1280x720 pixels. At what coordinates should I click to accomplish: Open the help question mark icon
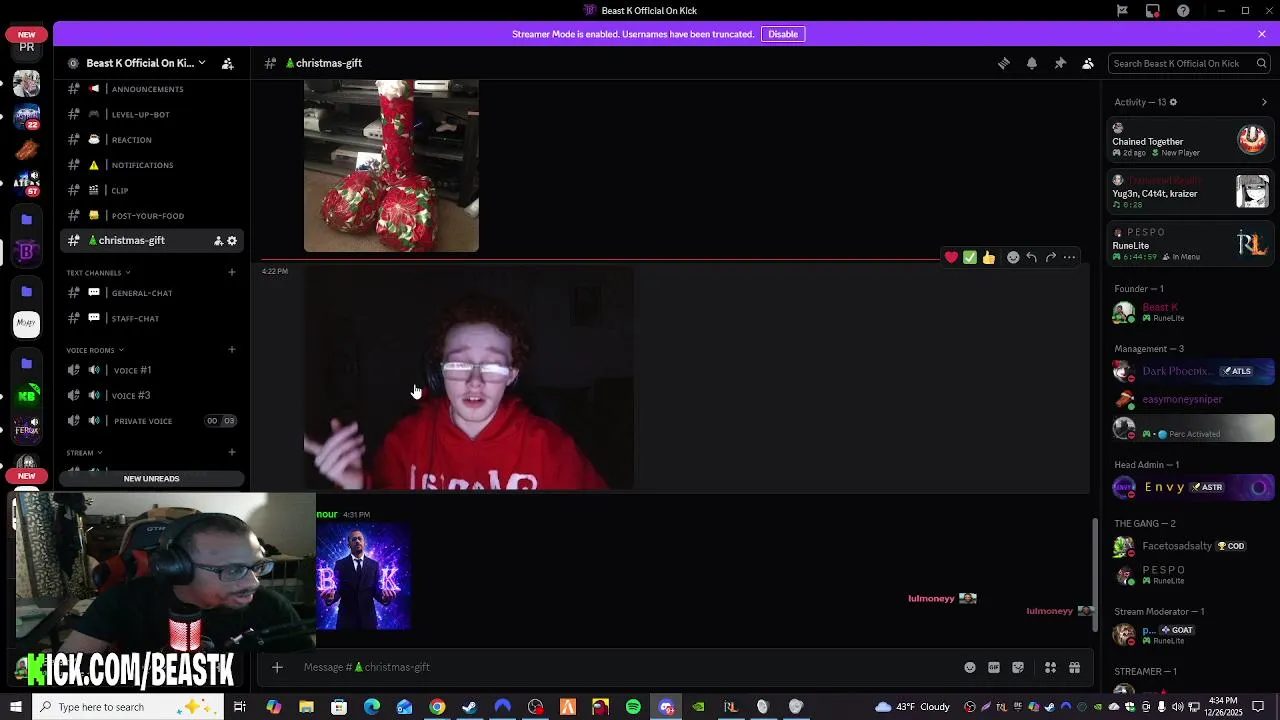(1184, 11)
